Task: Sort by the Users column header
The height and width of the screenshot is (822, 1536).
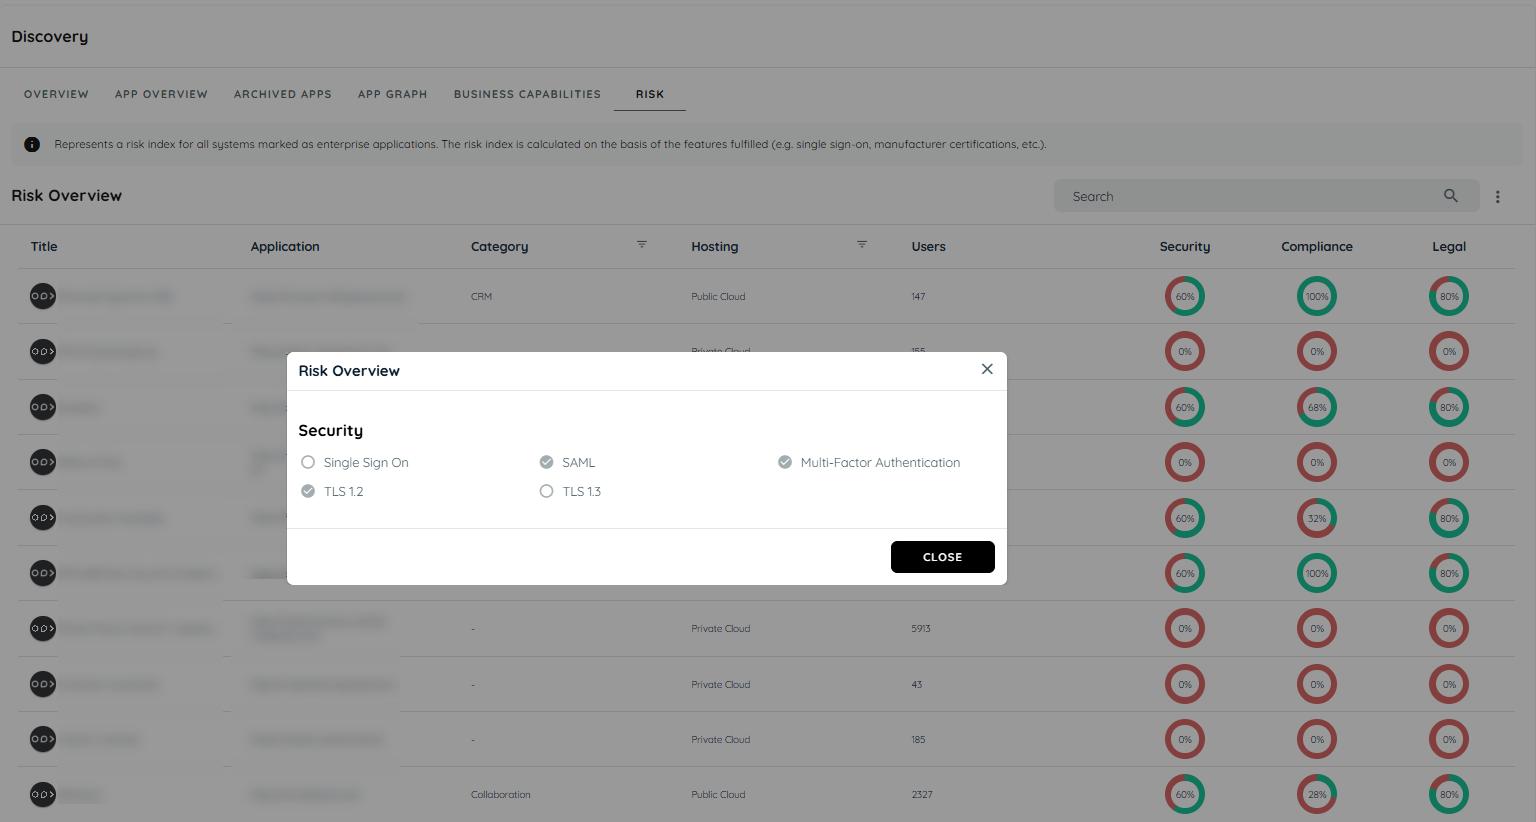Action: 928,246
